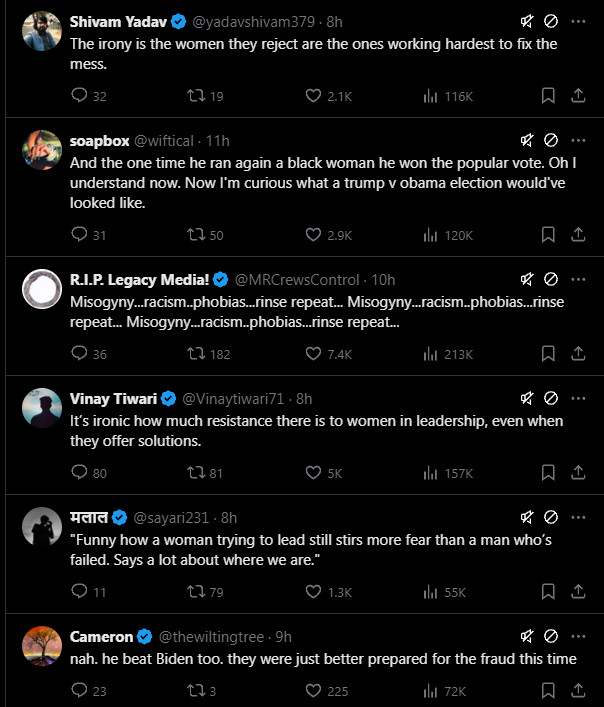Block the soapbox account
Image resolution: width=604 pixels, height=707 pixels.
point(551,140)
